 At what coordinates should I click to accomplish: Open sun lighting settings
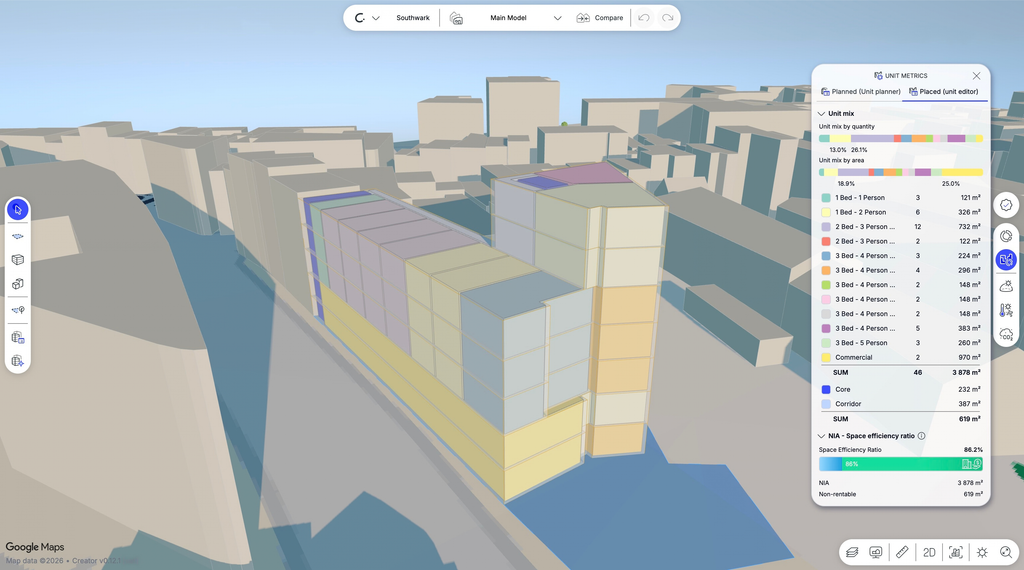point(982,552)
